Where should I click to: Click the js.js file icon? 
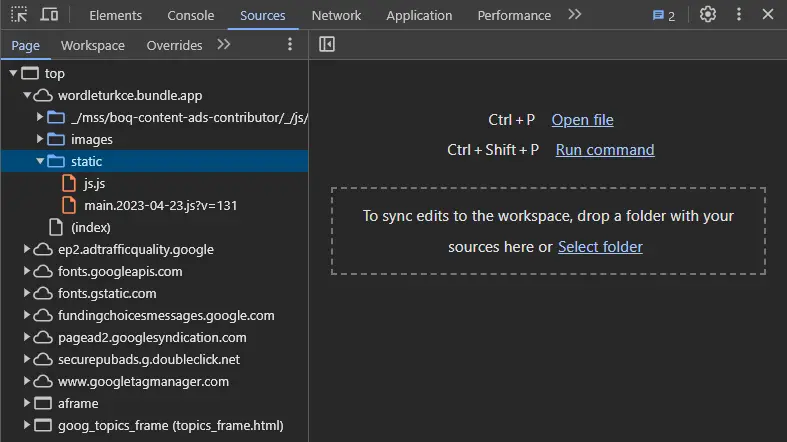[x=69, y=184]
